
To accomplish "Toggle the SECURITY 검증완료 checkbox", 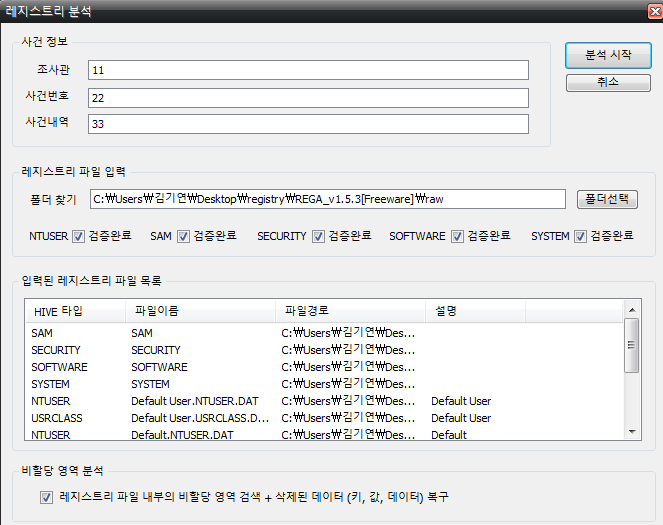I will [318, 236].
